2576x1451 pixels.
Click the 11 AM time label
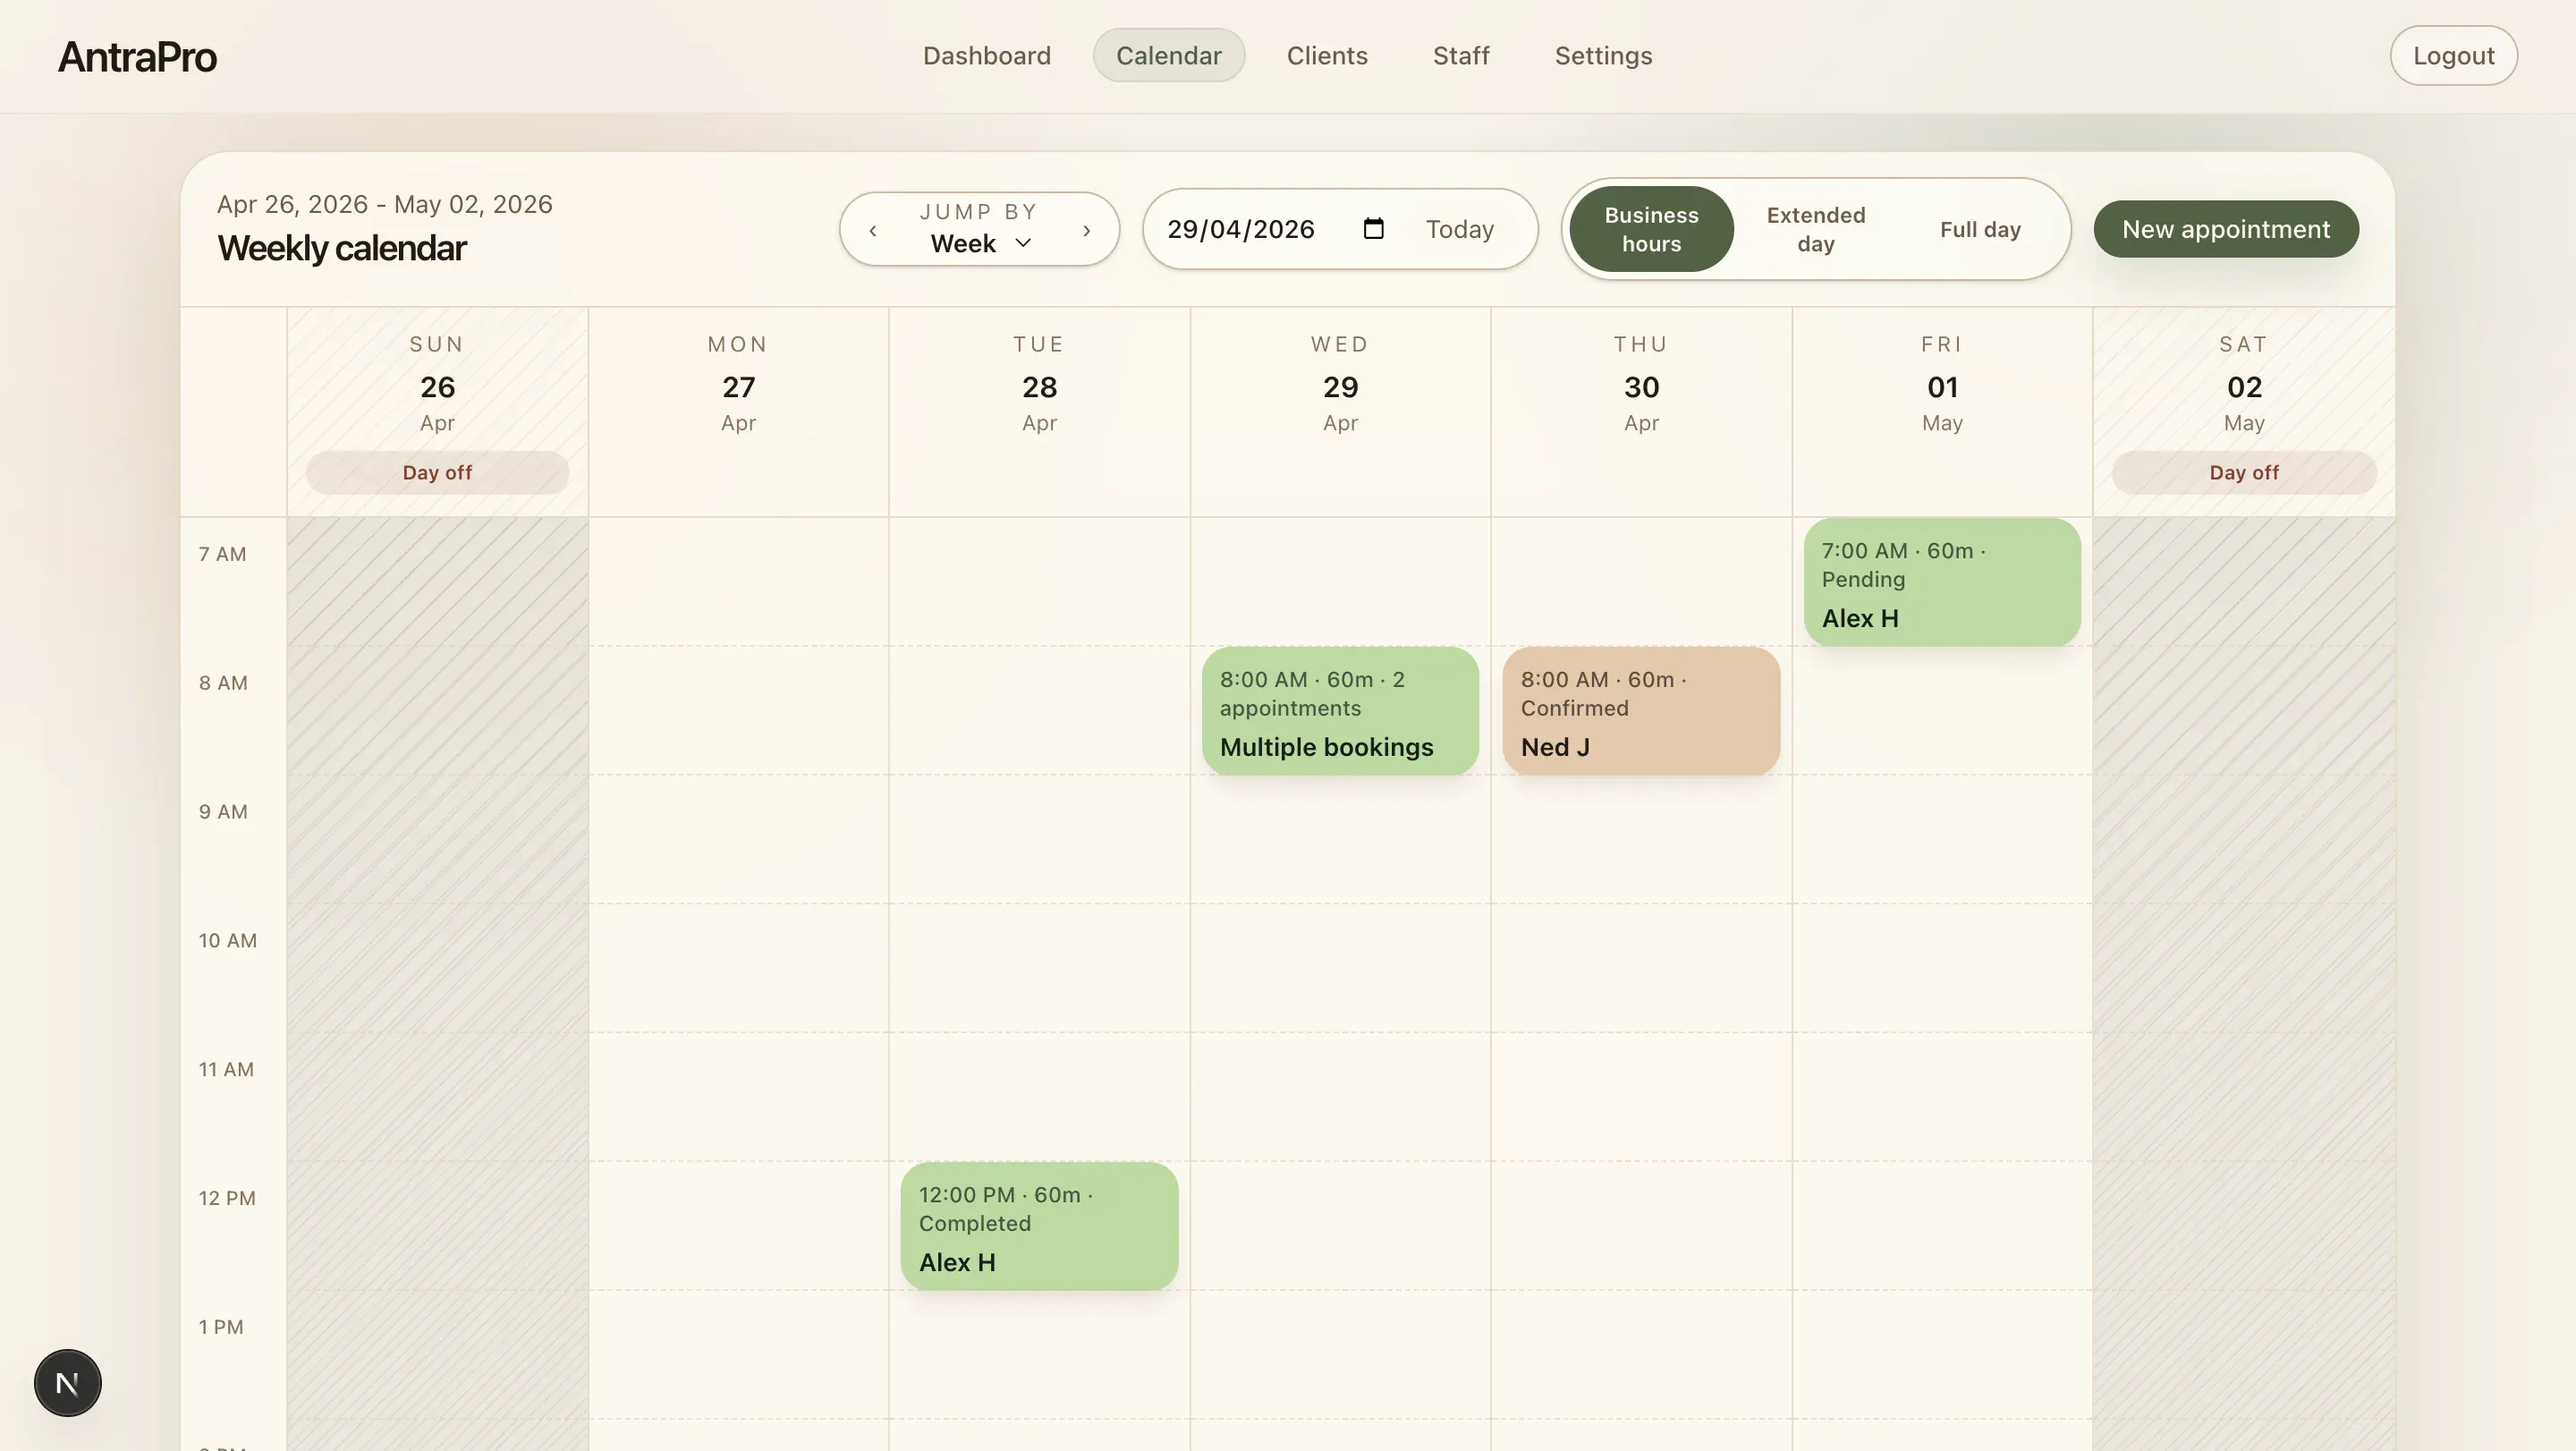(226, 1070)
